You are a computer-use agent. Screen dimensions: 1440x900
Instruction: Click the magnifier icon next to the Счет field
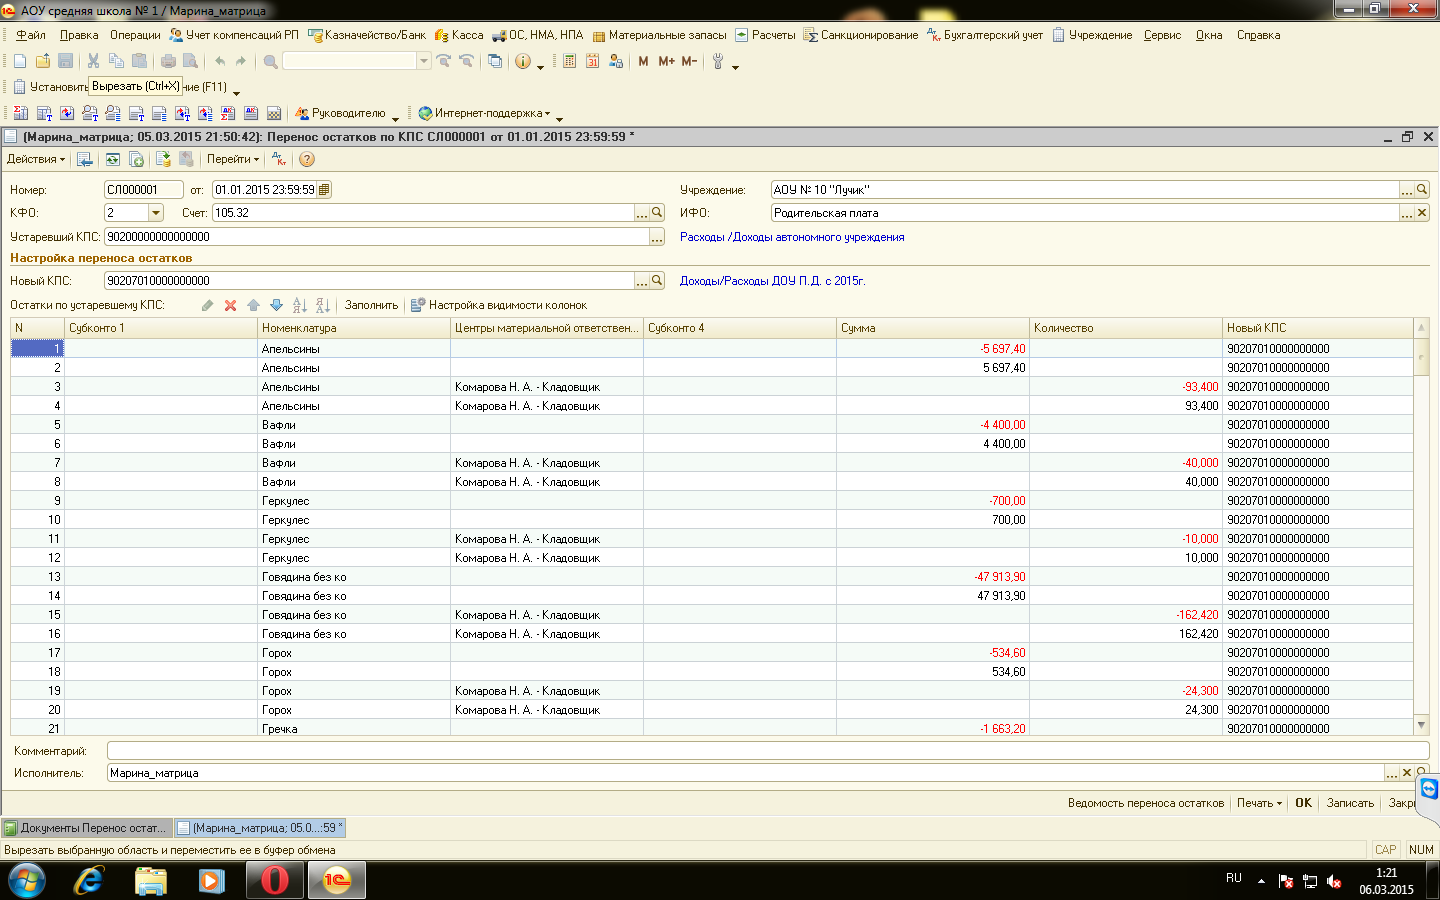tap(657, 213)
